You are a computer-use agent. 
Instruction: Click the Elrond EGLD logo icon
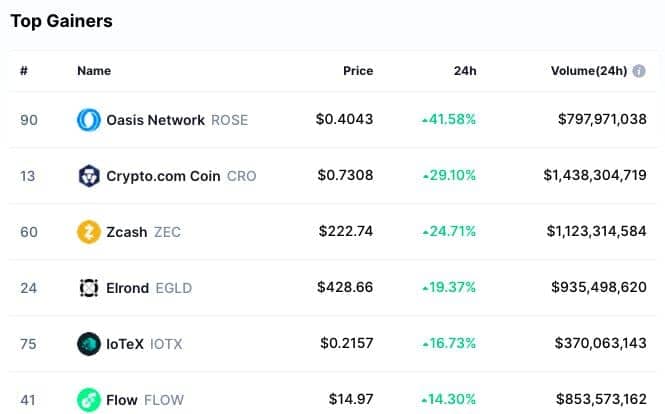point(89,288)
